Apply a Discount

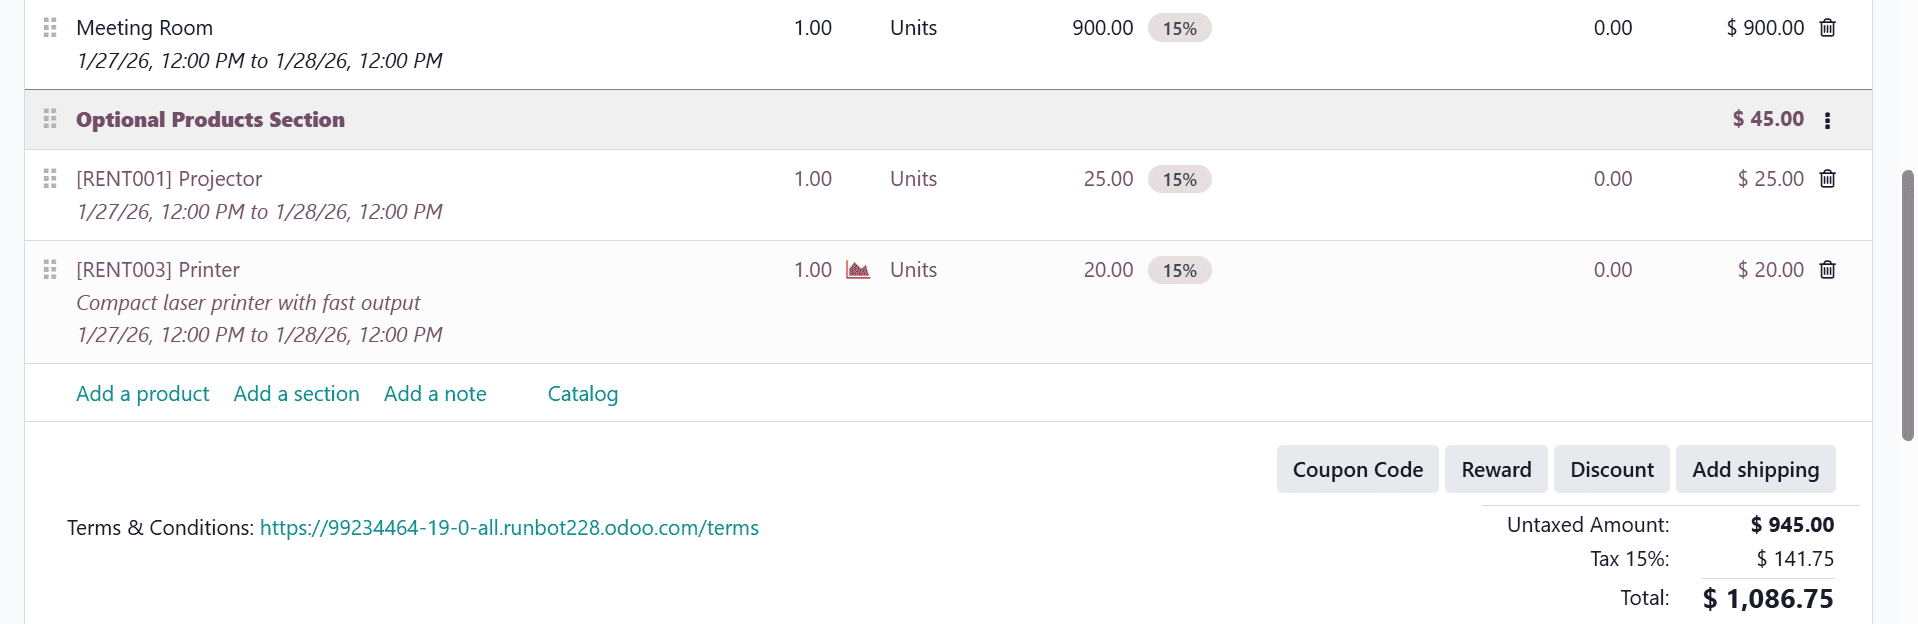tap(1611, 469)
